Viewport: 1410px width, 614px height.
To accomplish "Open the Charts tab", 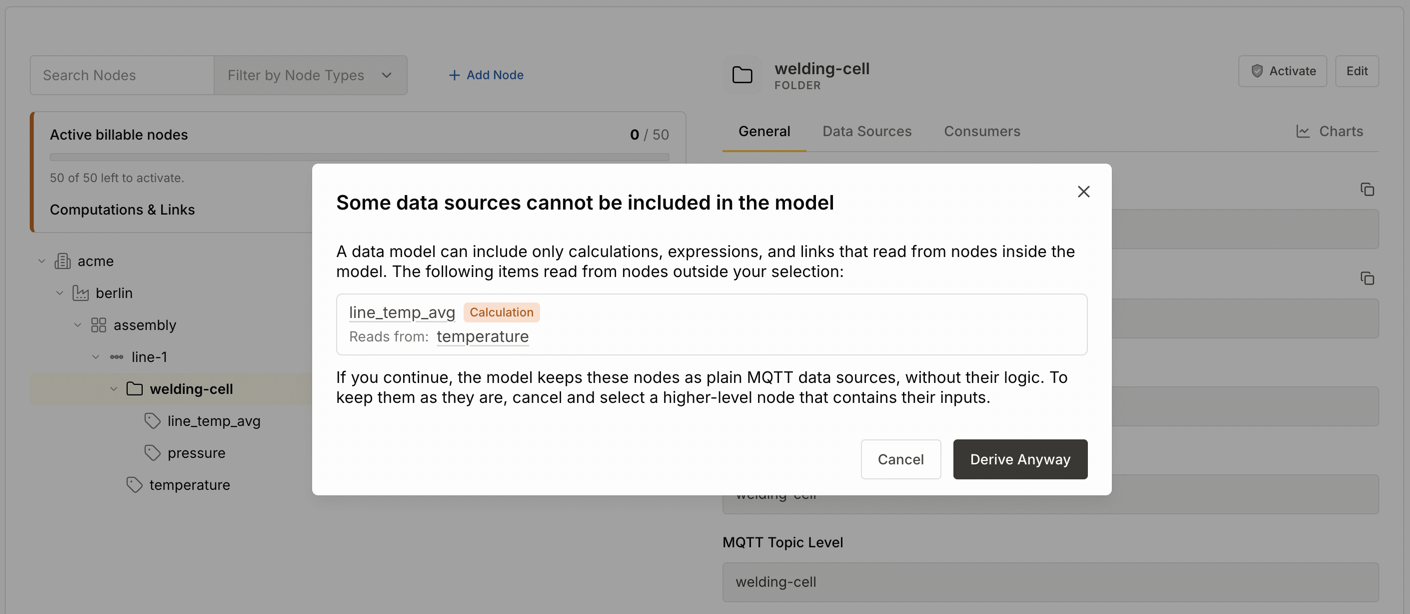I will [x=1330, y=132].
